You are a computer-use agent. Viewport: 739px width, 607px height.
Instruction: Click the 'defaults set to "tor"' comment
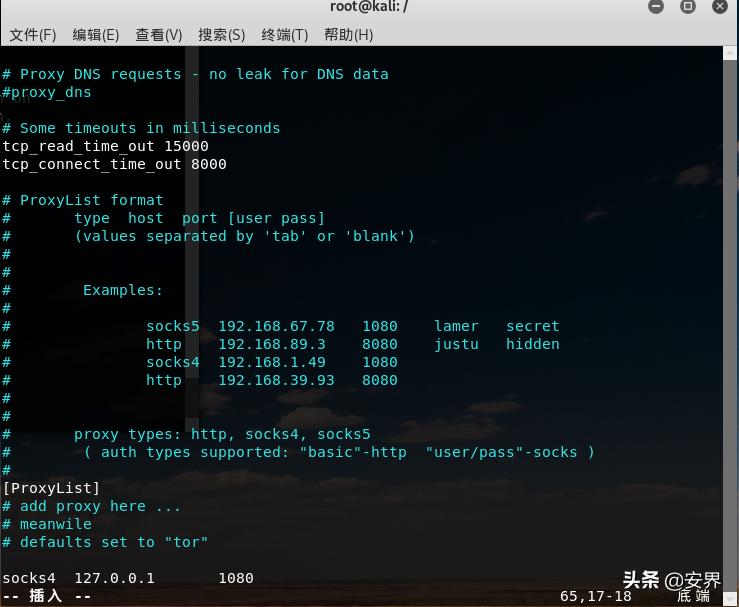[x=114, y=542]
